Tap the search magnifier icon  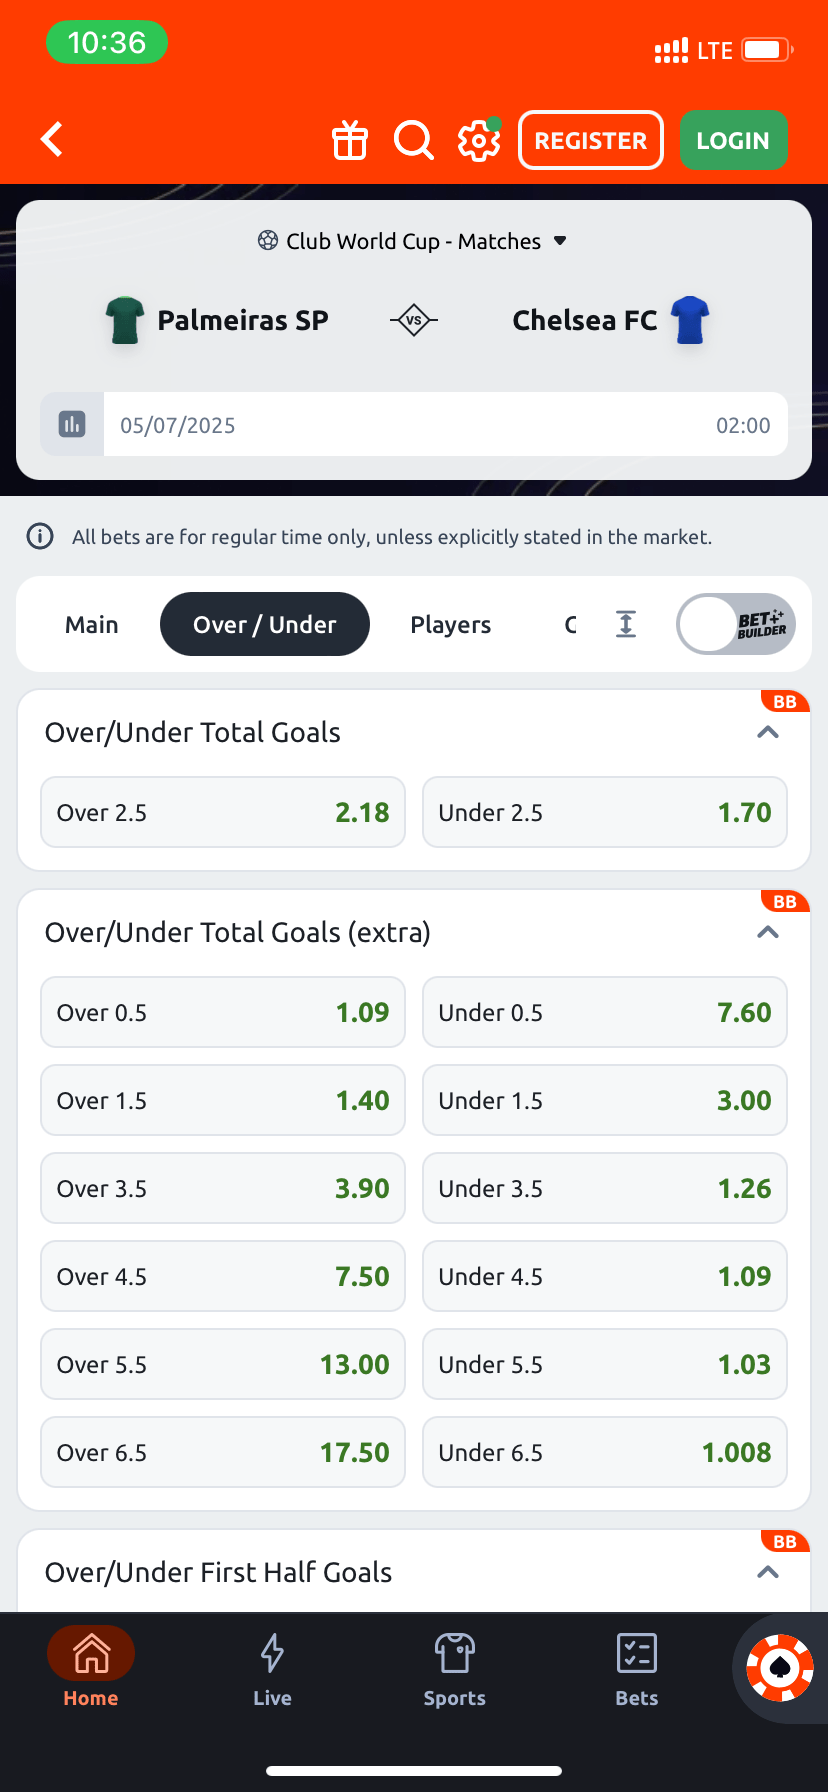click(413, 141)
